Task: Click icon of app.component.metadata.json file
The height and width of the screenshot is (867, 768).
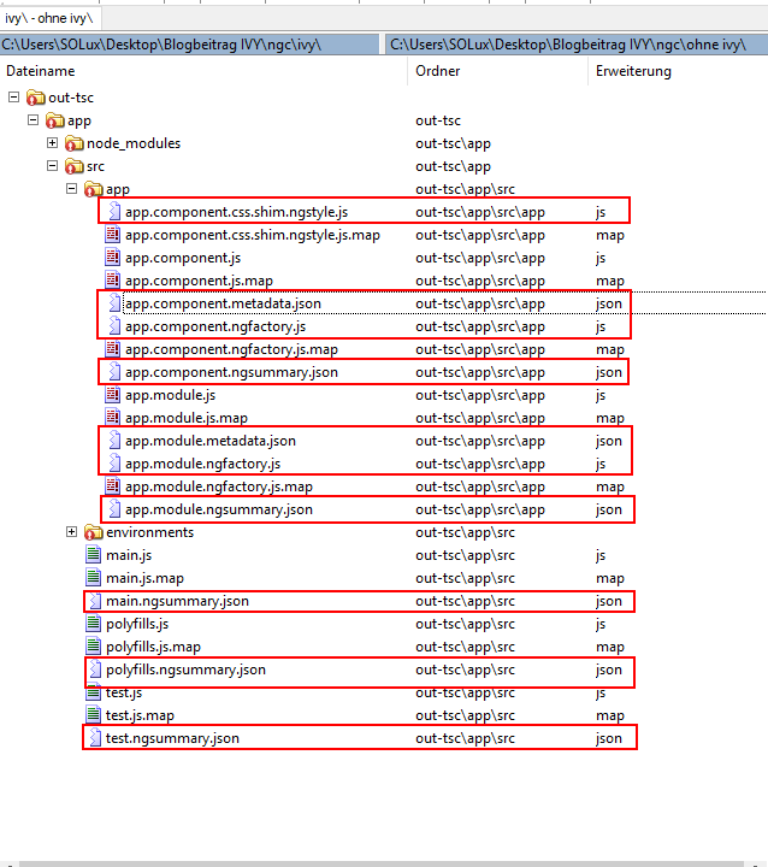Action: pyautogui.click(x=113, y=303)
